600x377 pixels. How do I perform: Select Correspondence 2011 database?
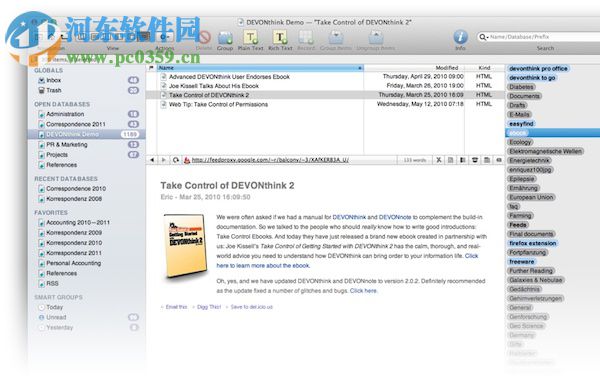pos(75,124)
